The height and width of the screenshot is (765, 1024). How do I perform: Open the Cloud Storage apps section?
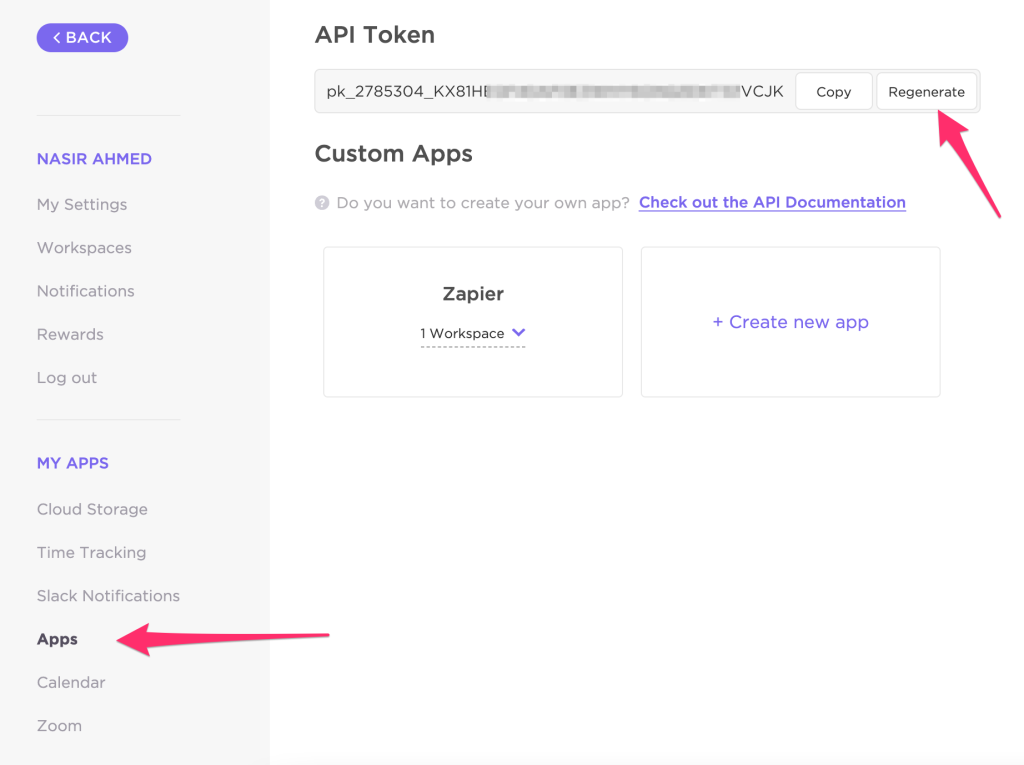(92, 509)
